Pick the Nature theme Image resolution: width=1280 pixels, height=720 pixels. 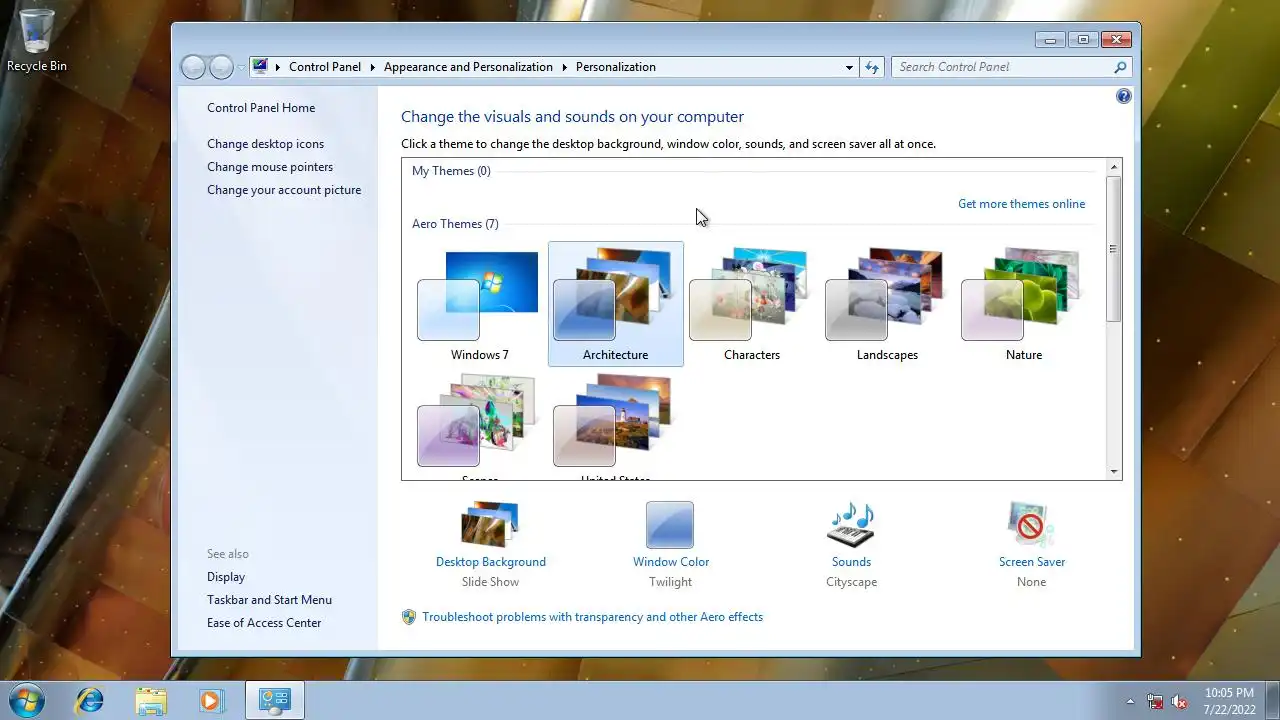point(1023,305)
